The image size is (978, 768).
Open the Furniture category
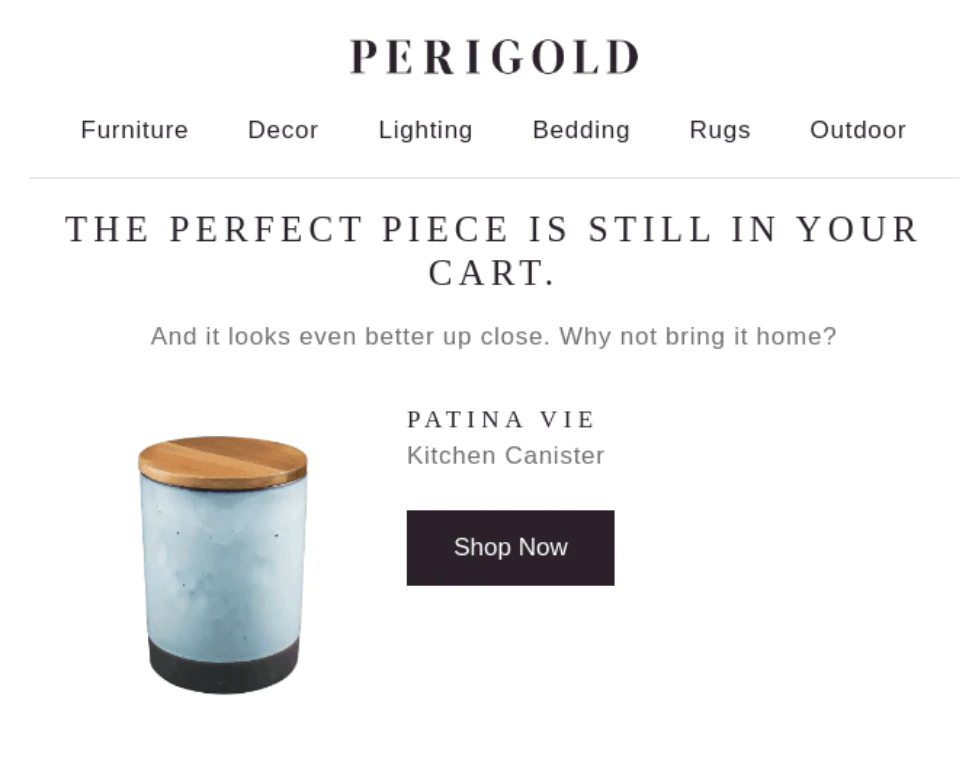tap(134, 130)
